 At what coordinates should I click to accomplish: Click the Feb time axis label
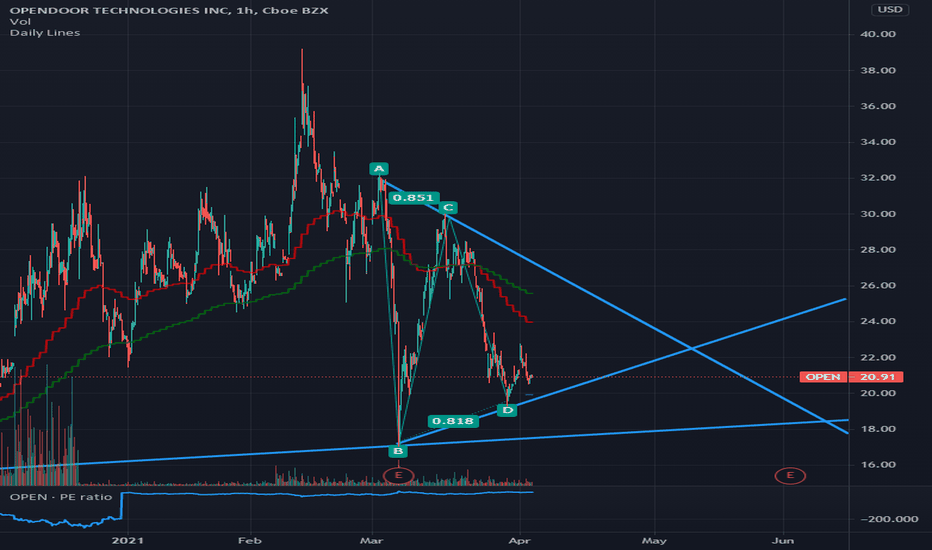point(250,540)
